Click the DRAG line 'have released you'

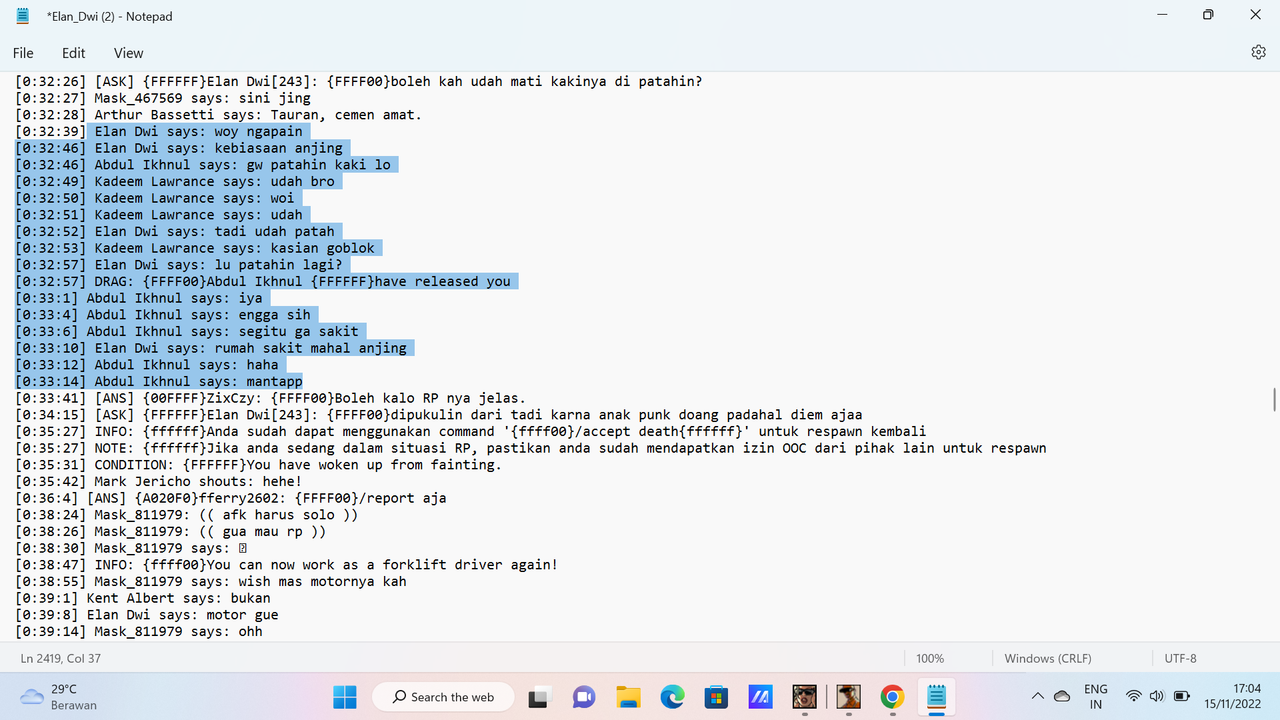click(x=263, y=281)
